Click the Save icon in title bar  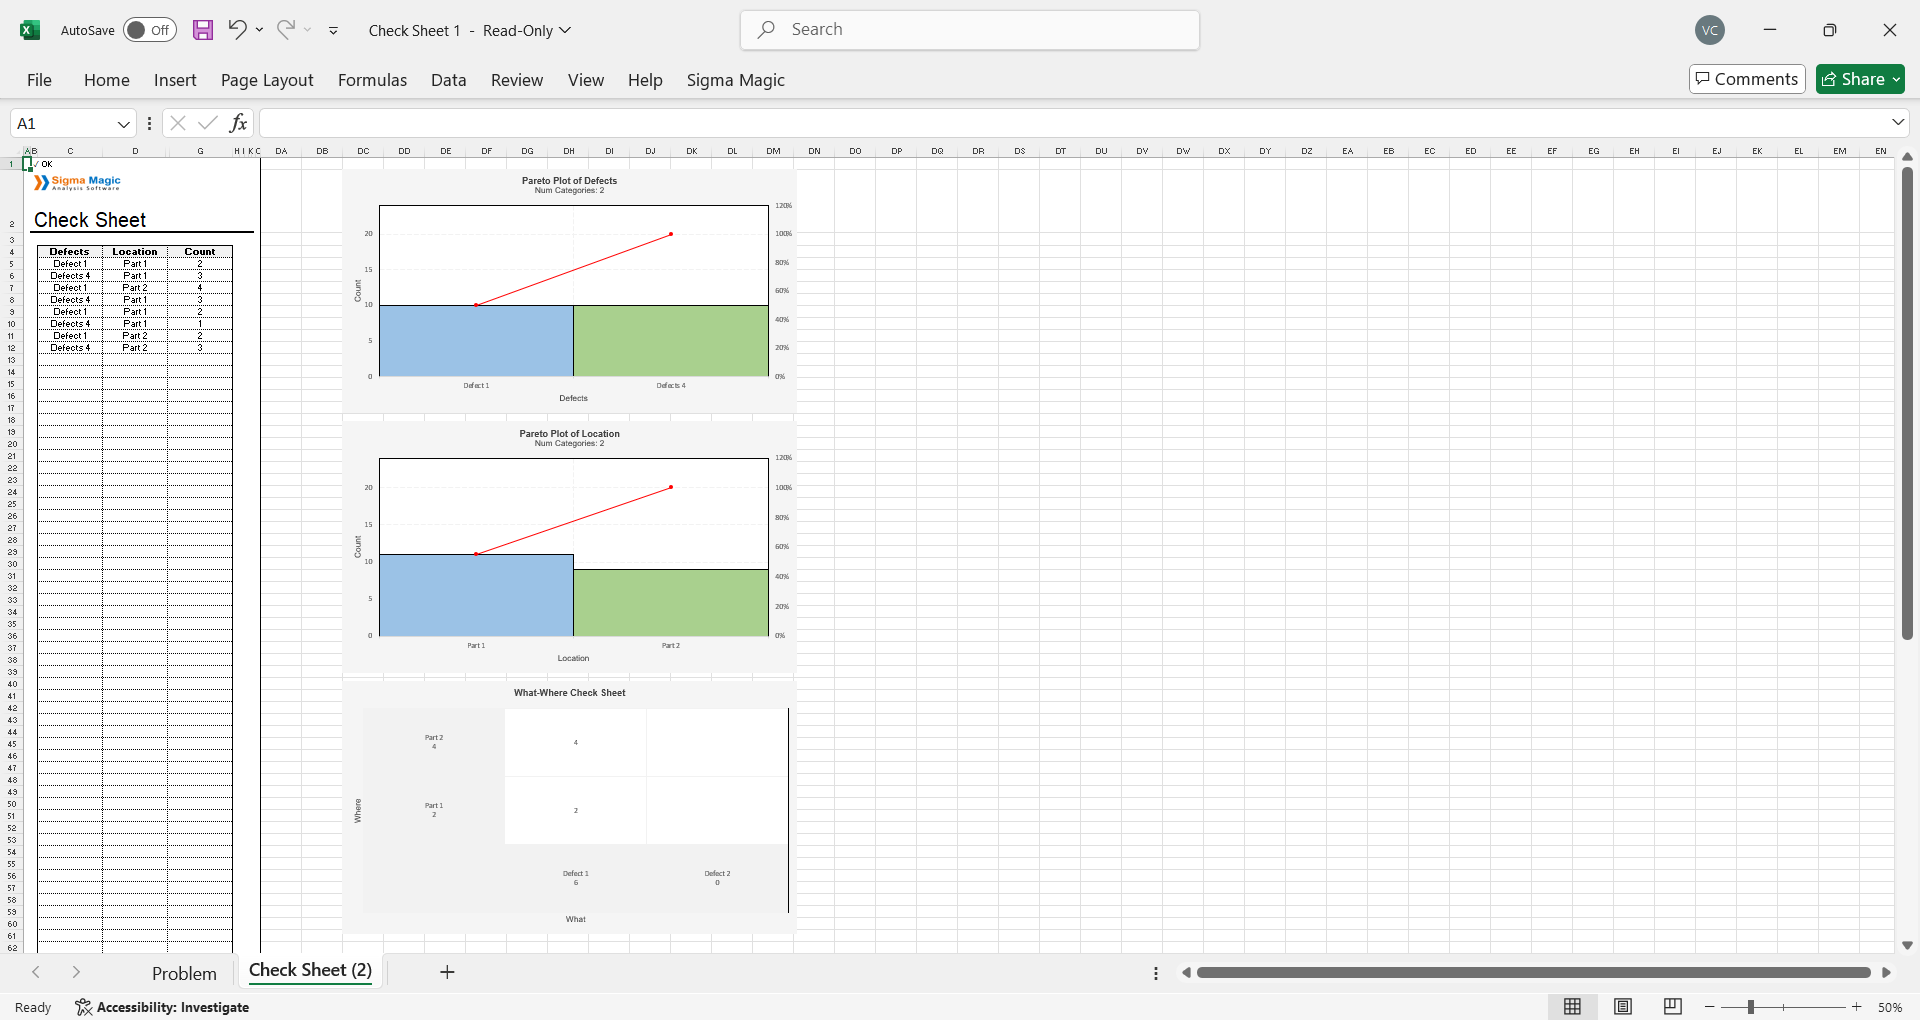point(203,30)
